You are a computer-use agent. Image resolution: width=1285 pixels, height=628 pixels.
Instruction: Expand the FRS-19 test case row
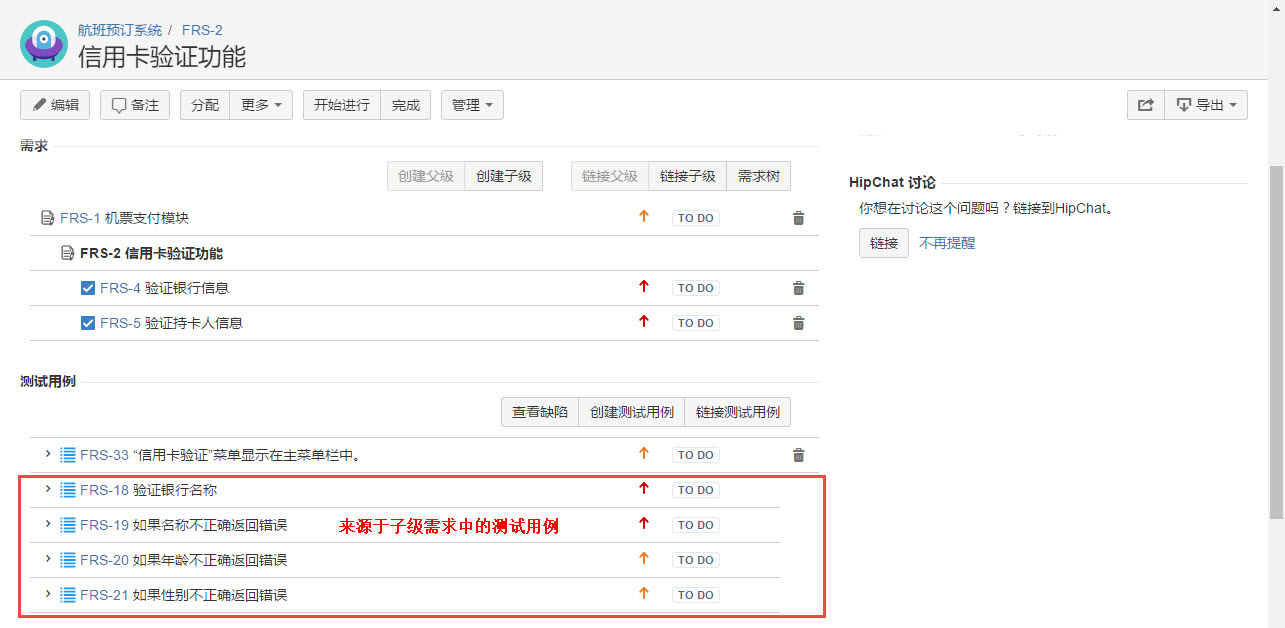click(x=48, y=524)
